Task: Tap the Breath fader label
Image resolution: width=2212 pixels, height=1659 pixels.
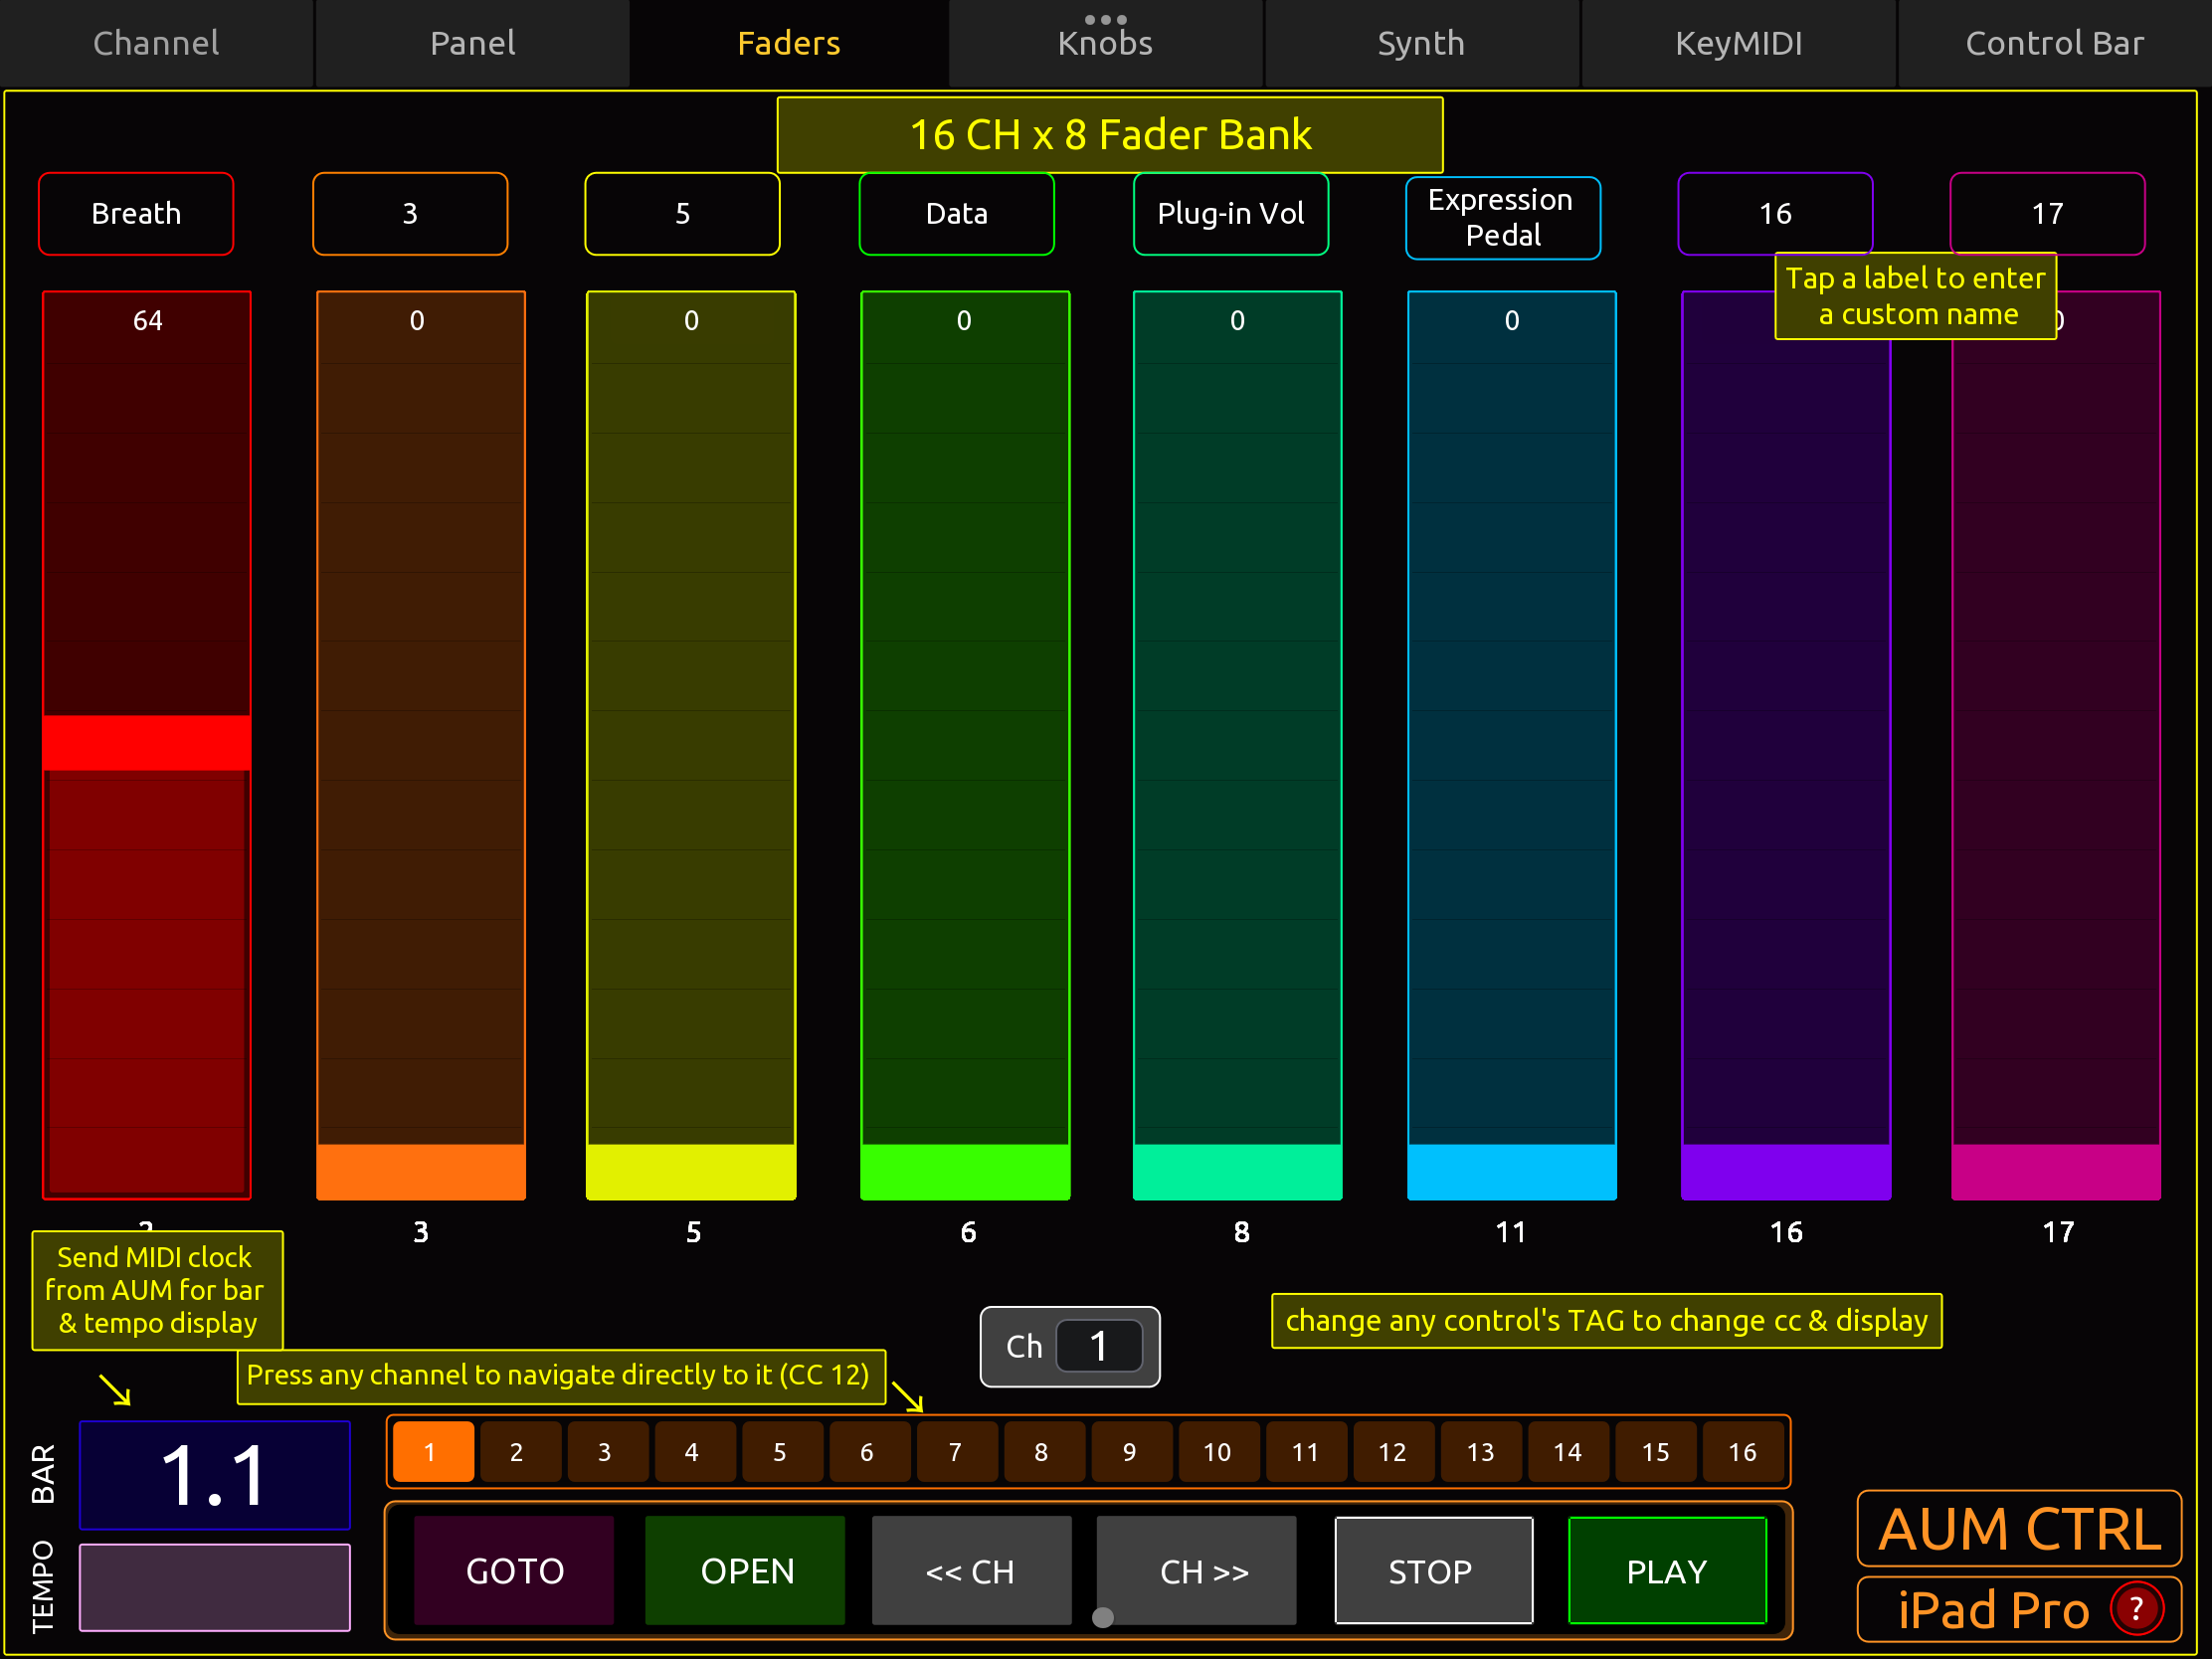Action: (x=136, y=214)
